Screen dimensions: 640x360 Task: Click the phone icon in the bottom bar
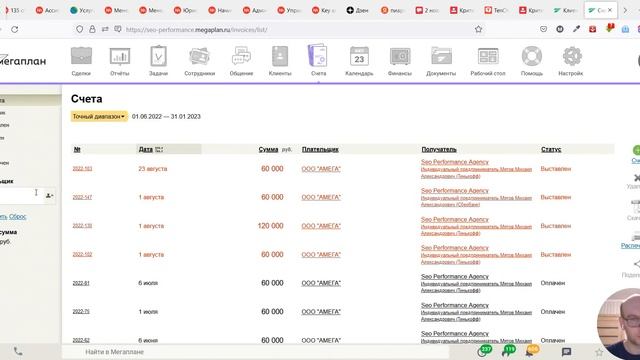(x=18, y=351)
